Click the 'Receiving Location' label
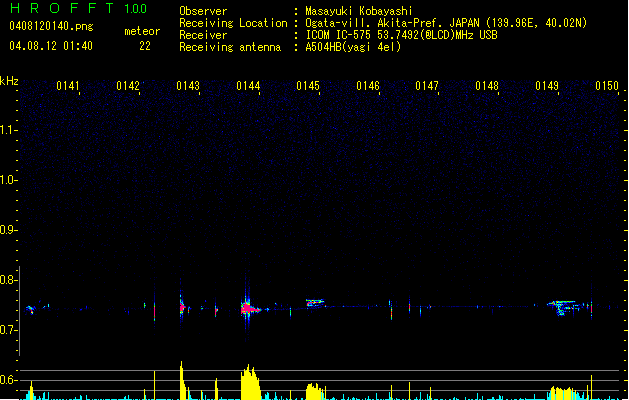Image resolution: width=629 pixels, height=400 pixels. coord(233,23)
